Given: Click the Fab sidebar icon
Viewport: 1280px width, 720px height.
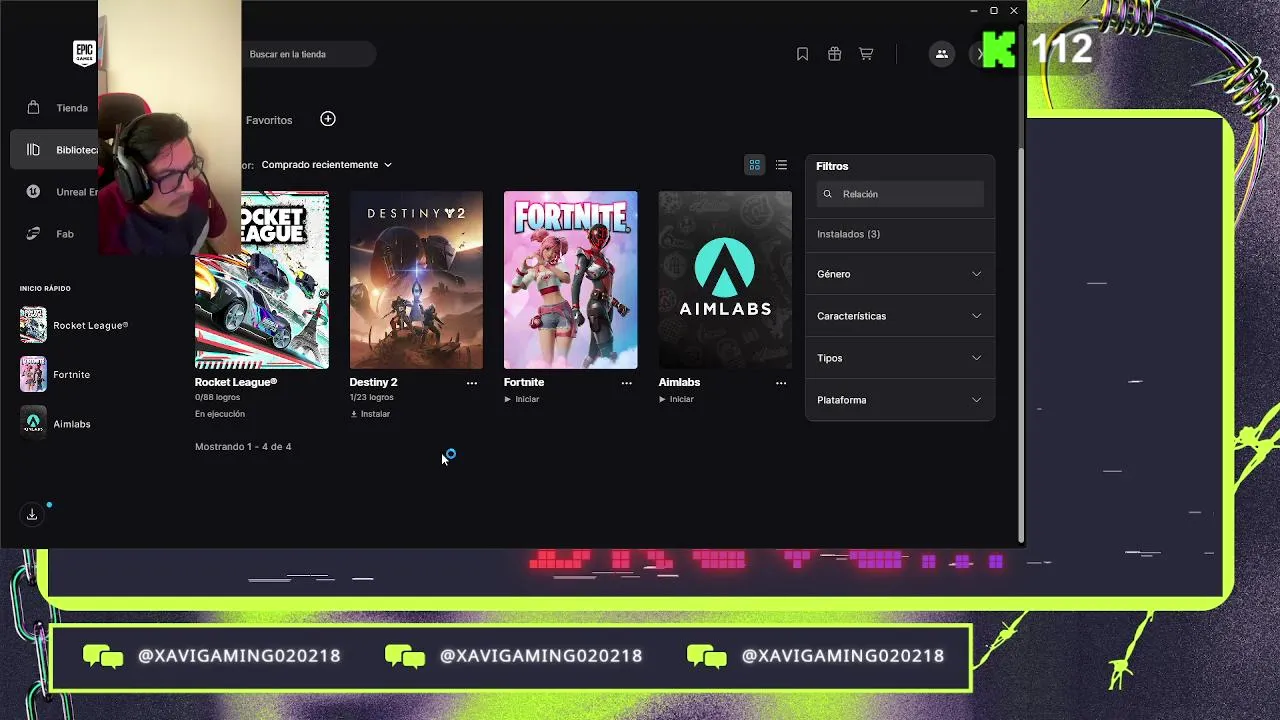Looking at the screenshot, I should tap(33, 234).
